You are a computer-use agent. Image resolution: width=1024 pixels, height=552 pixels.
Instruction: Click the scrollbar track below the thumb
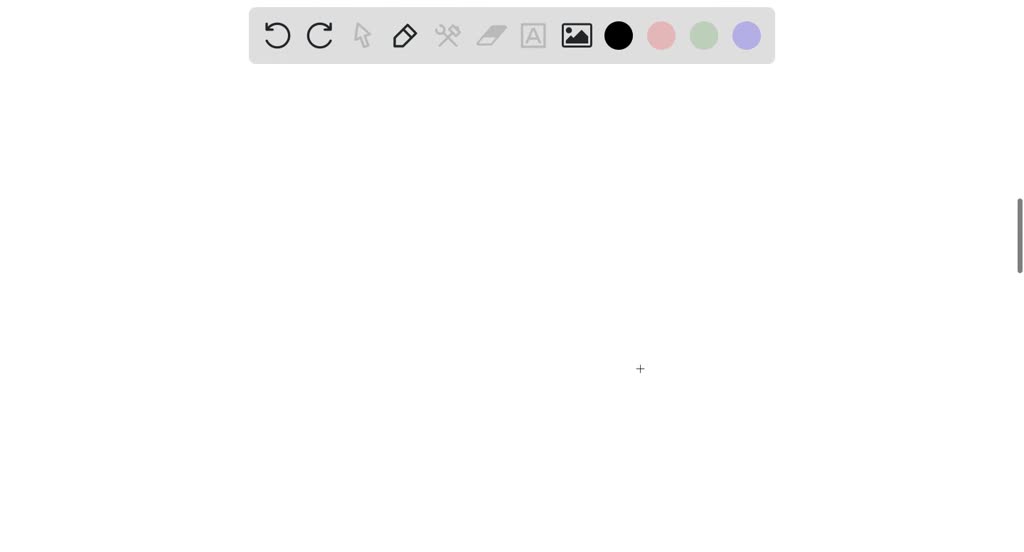[x=1019, y=412]
